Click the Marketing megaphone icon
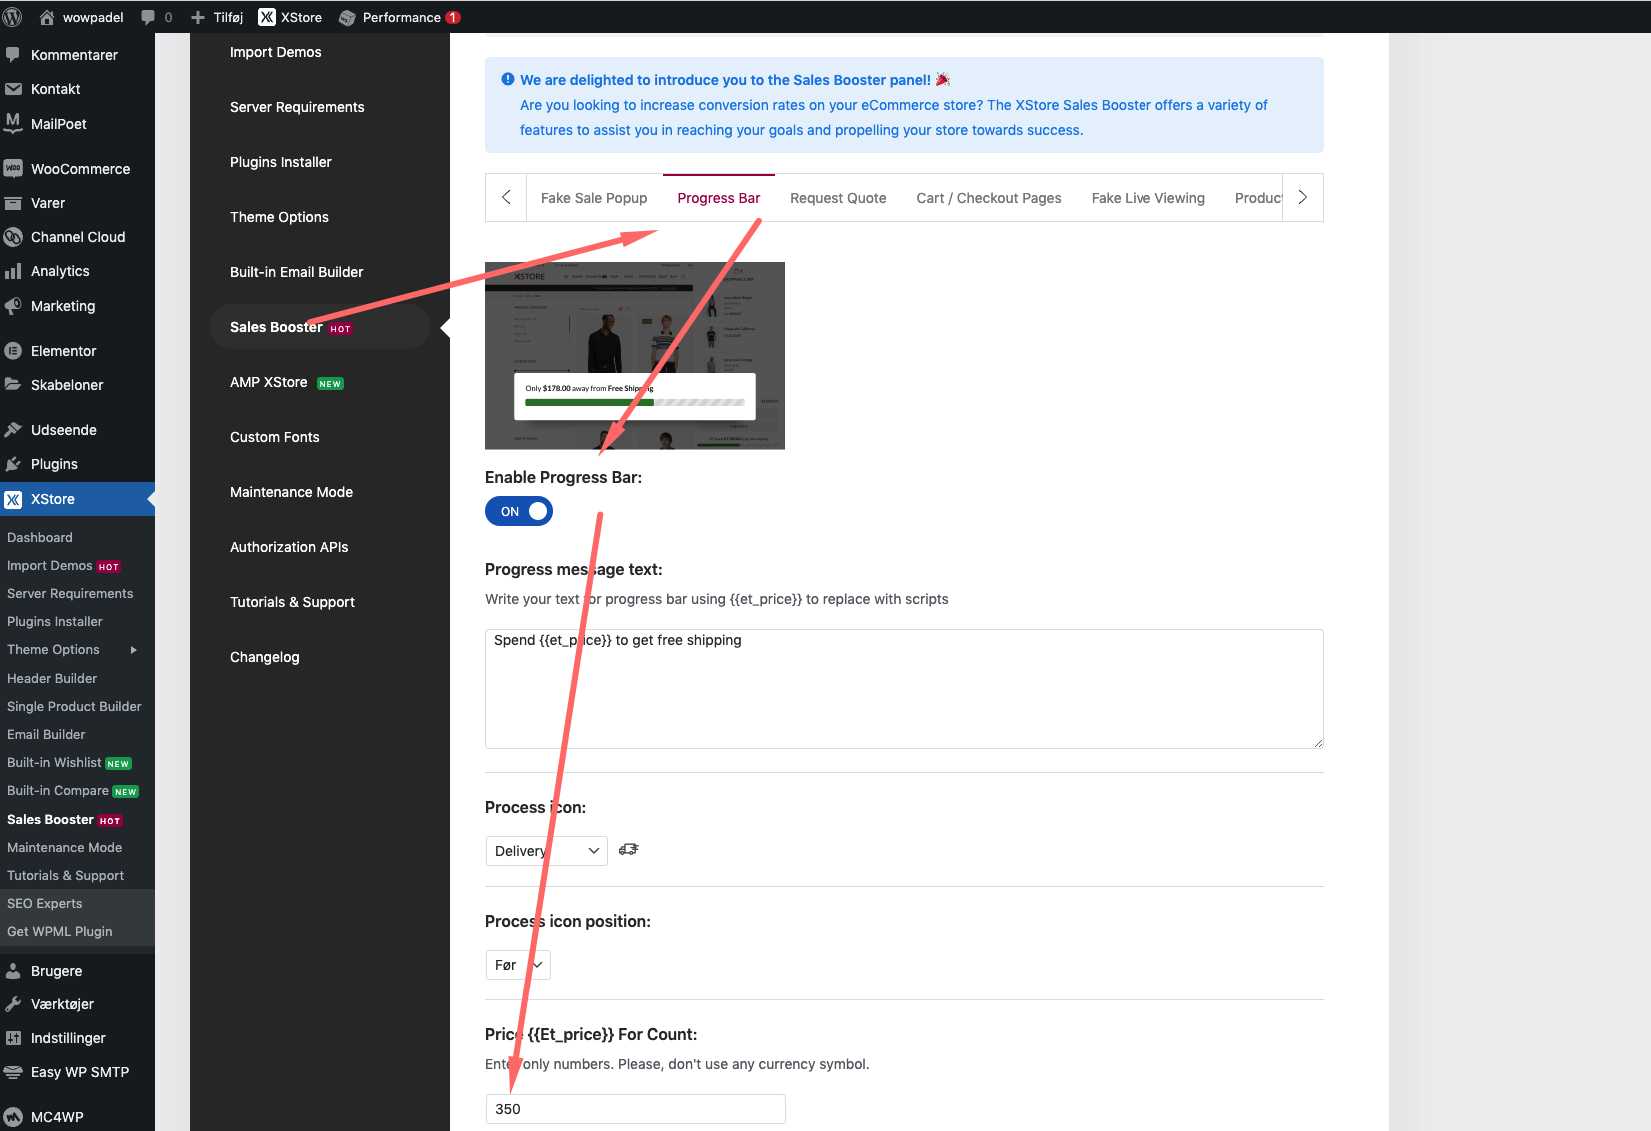The image size is (1651, 1131). point(13,306)
